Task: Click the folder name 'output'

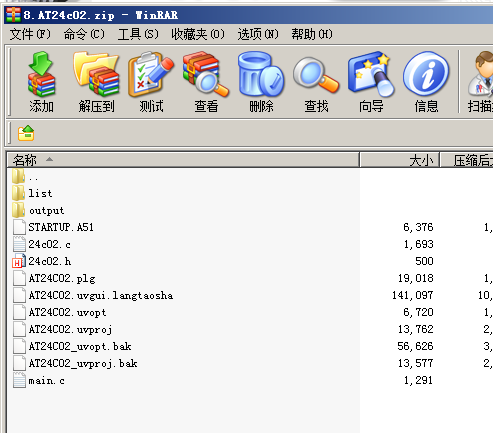Action: [x=46, y=211]
